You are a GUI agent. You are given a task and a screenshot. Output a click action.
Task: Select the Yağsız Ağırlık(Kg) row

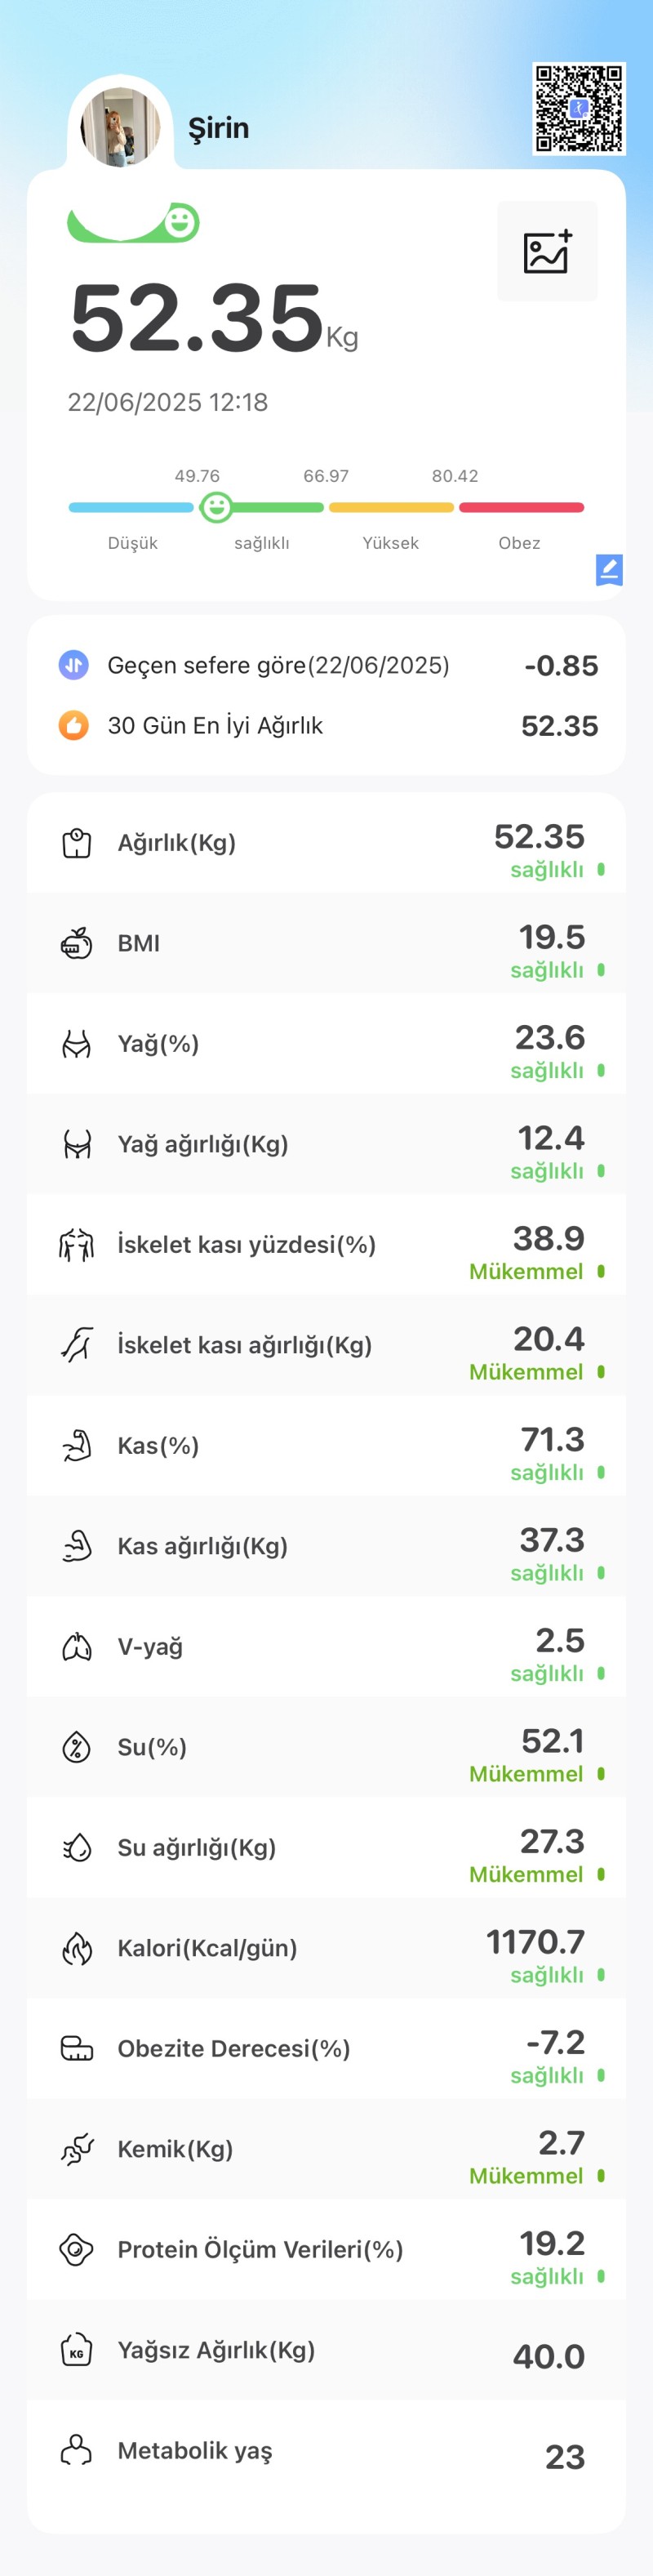click(326, 2349)
